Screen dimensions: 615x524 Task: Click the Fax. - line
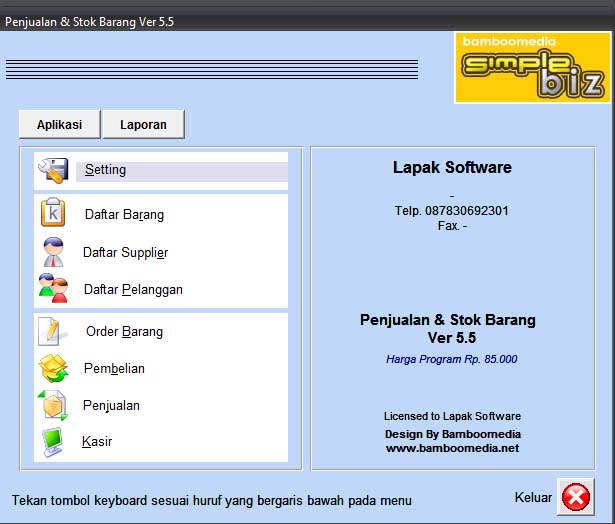click(452, 226)
